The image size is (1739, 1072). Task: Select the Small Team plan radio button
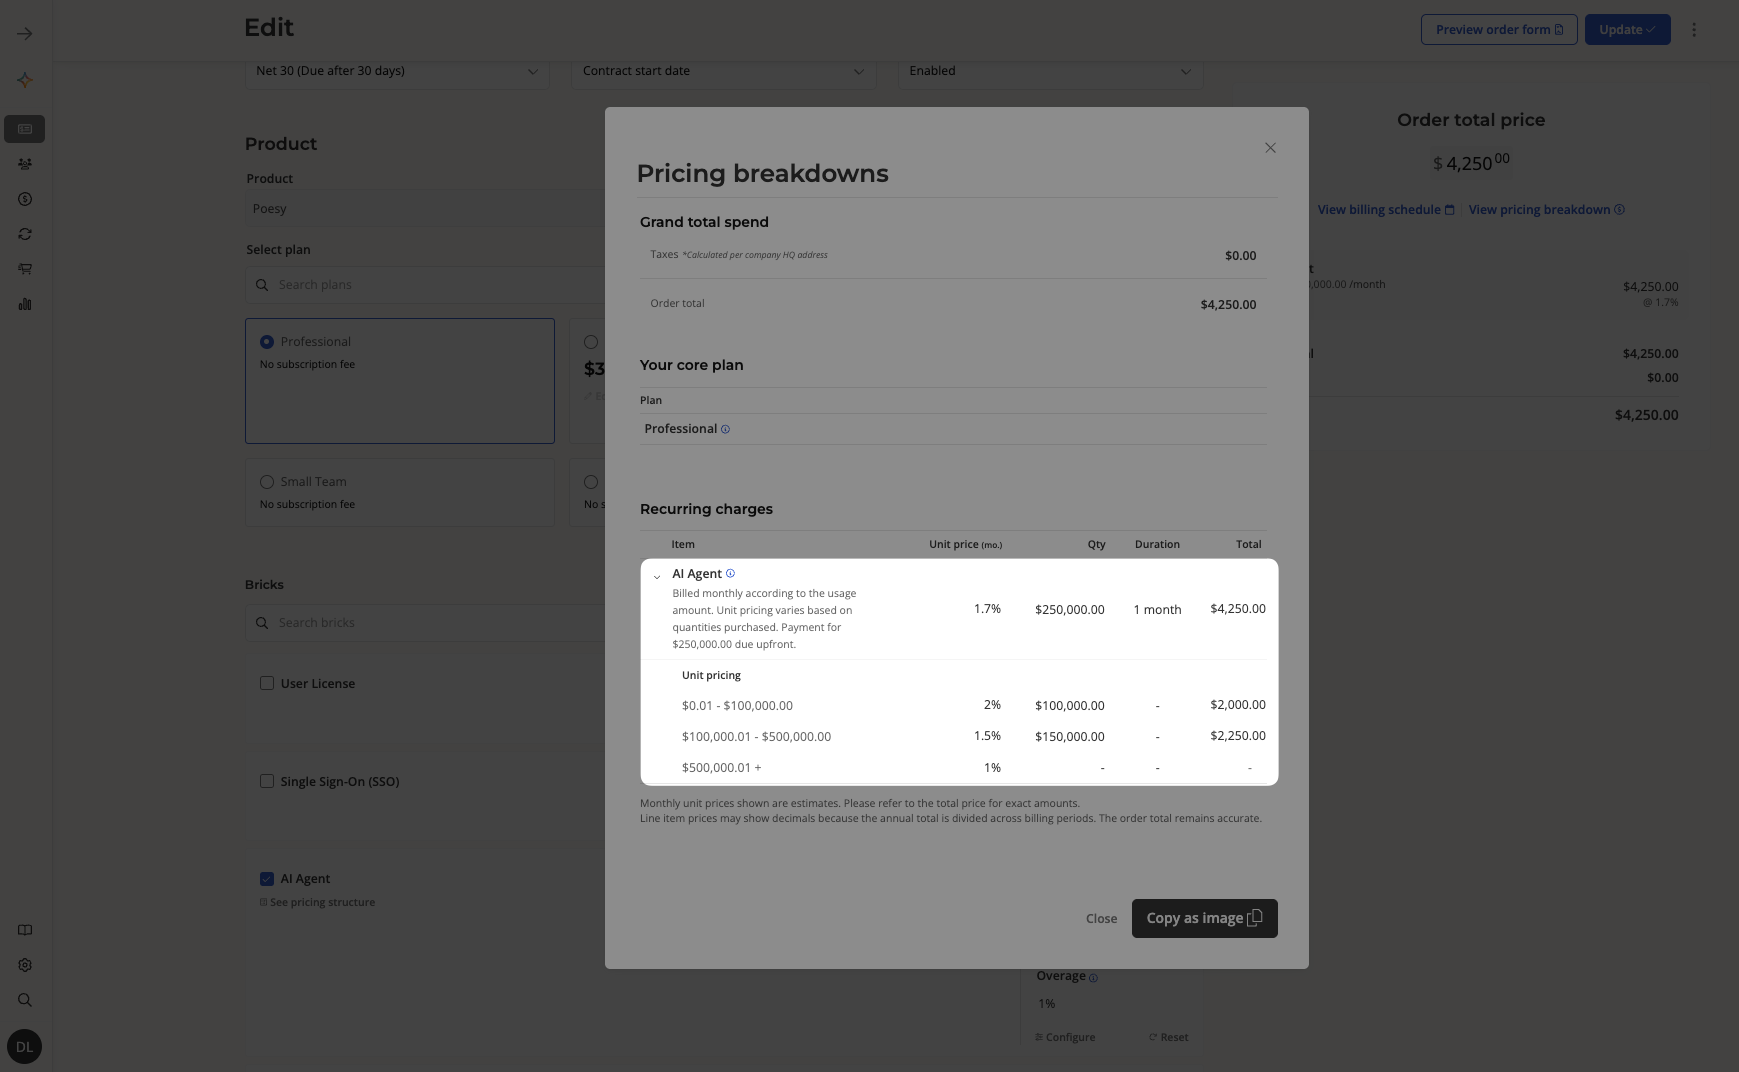(267, 482)
